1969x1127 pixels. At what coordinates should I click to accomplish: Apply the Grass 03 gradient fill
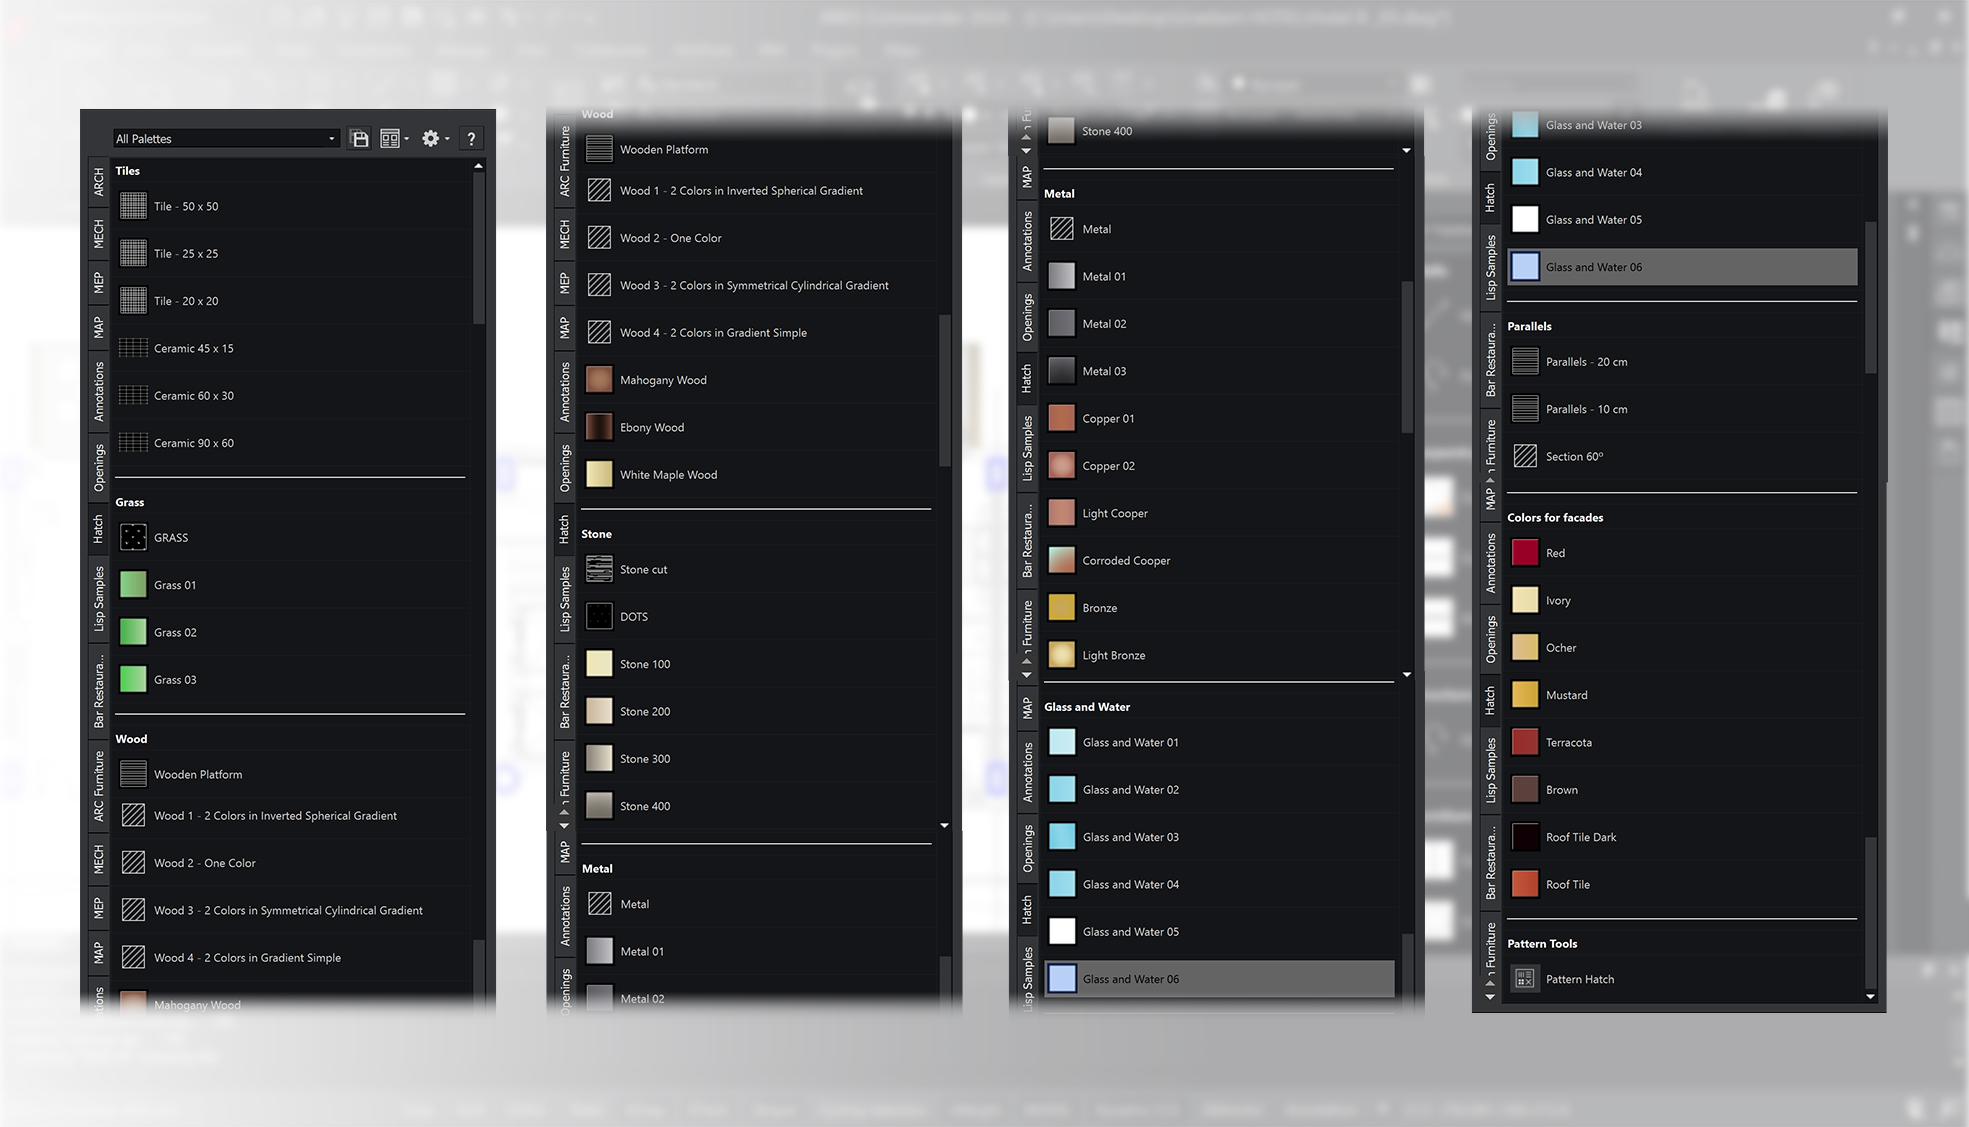pyautogui.click(x=291, y=680)
